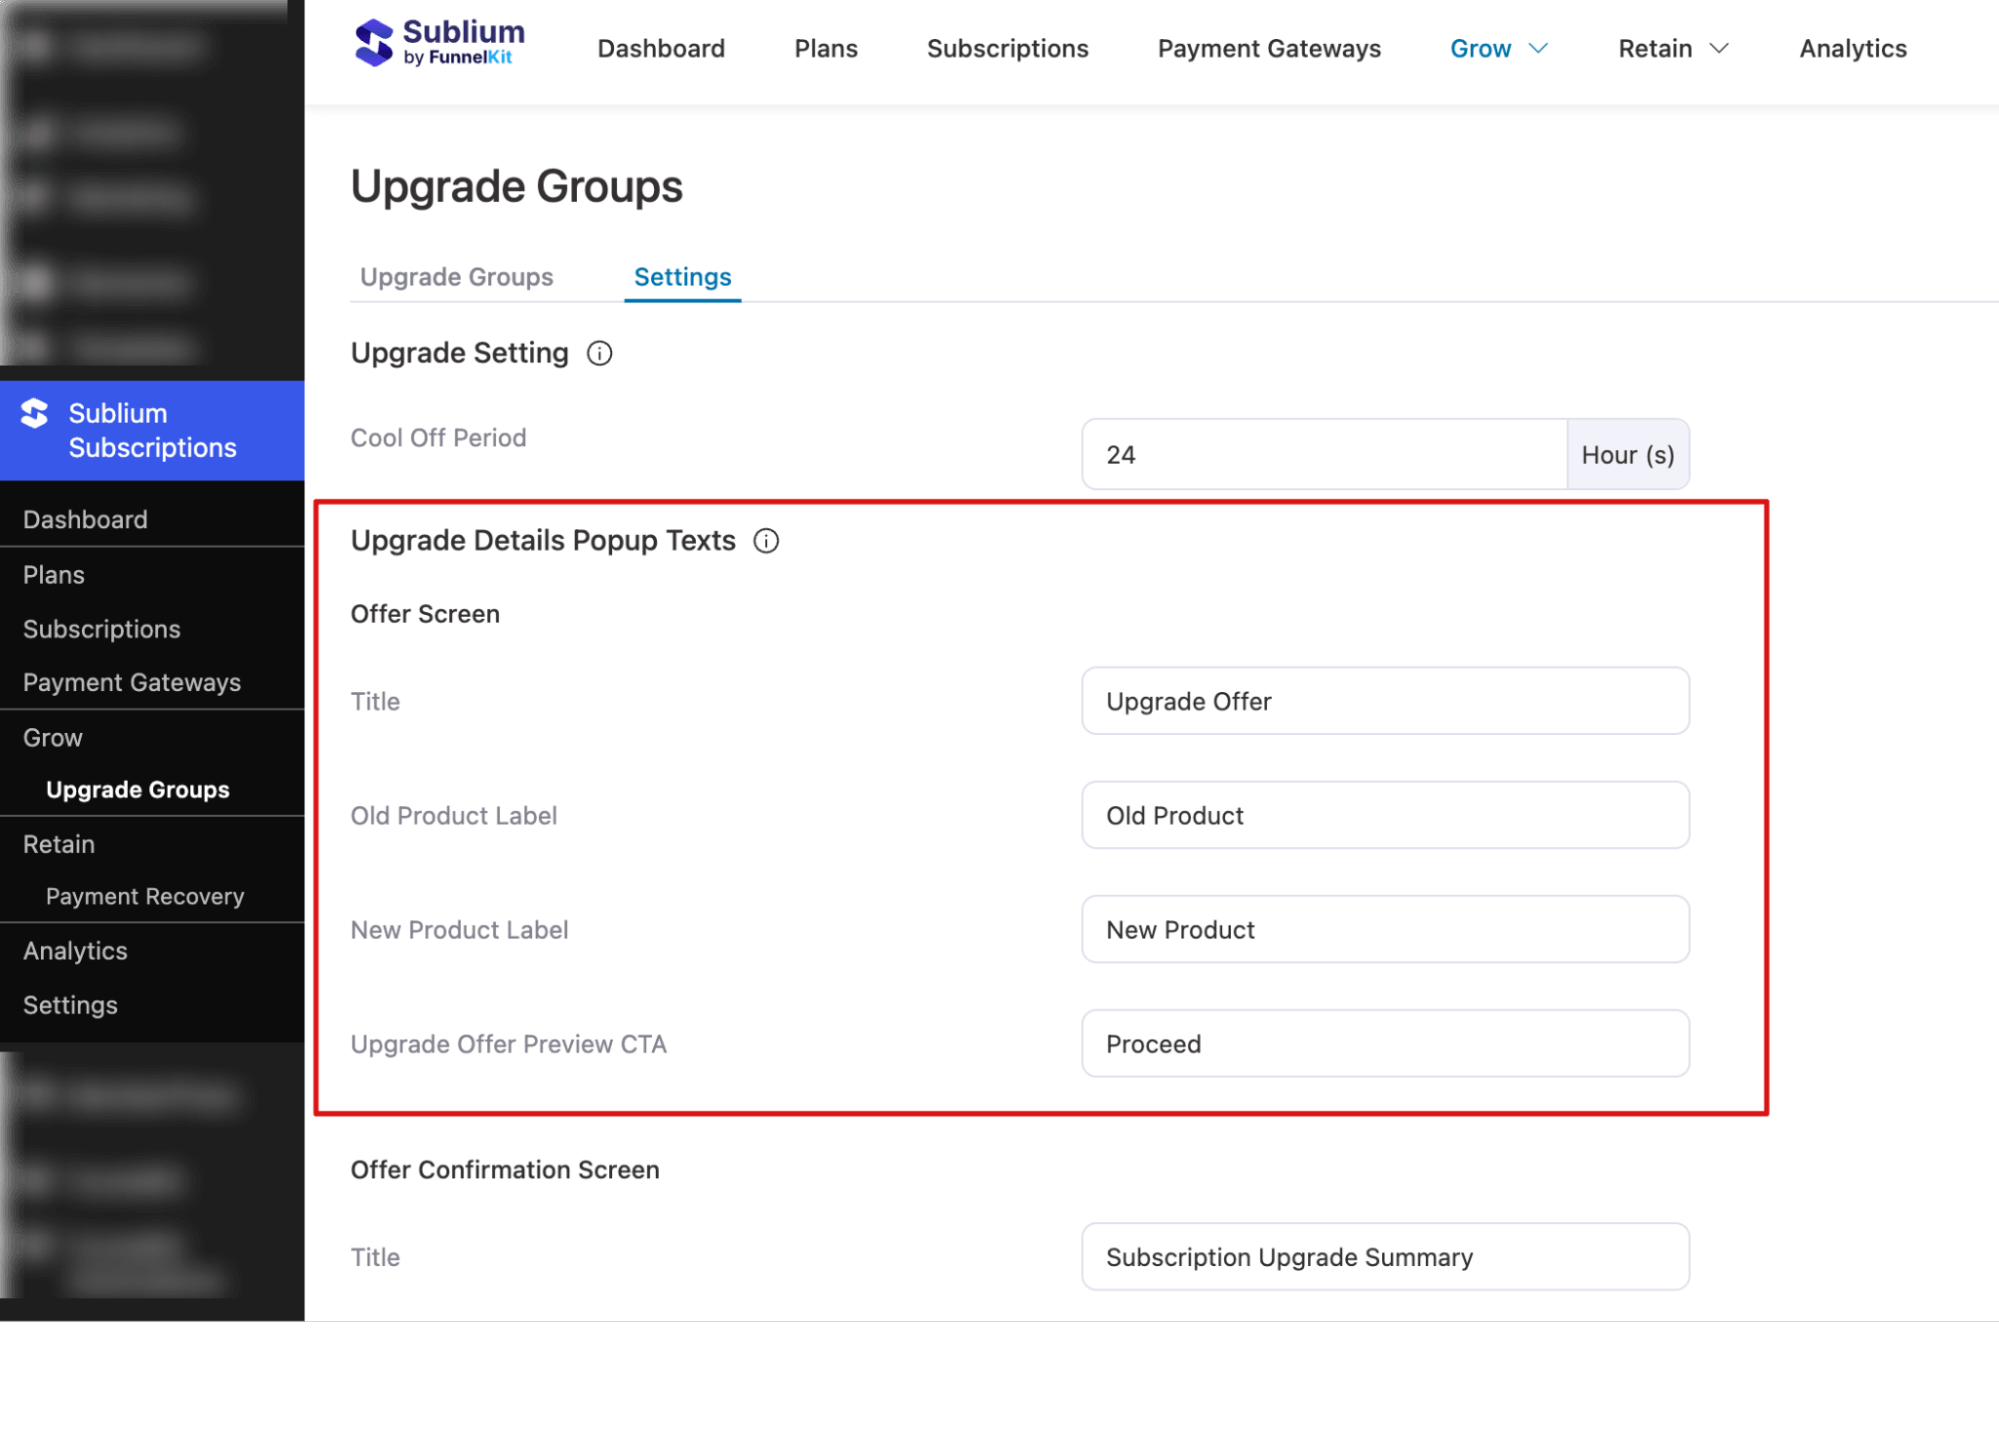1999x1438 pixels.
Task: Open Dashboard from the top navigation
Action: point(661,48)
